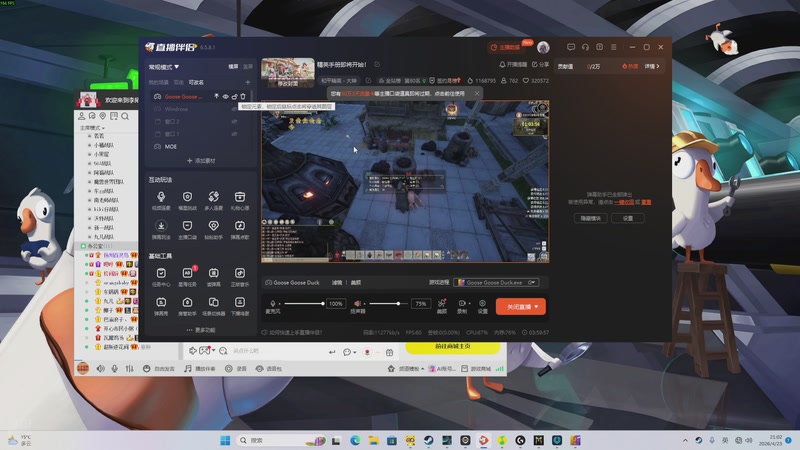Toggle visibility of the 窗口 1 source
This screenshot has width=800, height=450.
click(234, 134)
